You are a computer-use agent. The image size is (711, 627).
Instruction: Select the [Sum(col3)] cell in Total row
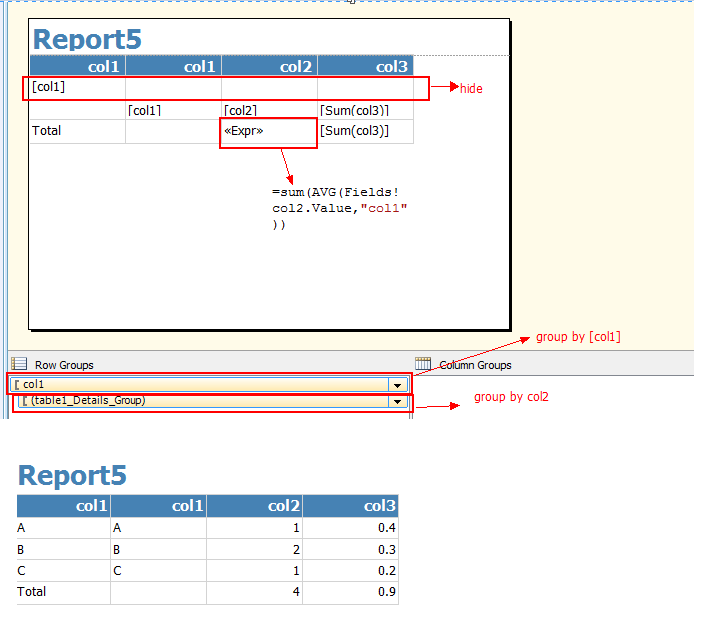click(x=365, y=131)
